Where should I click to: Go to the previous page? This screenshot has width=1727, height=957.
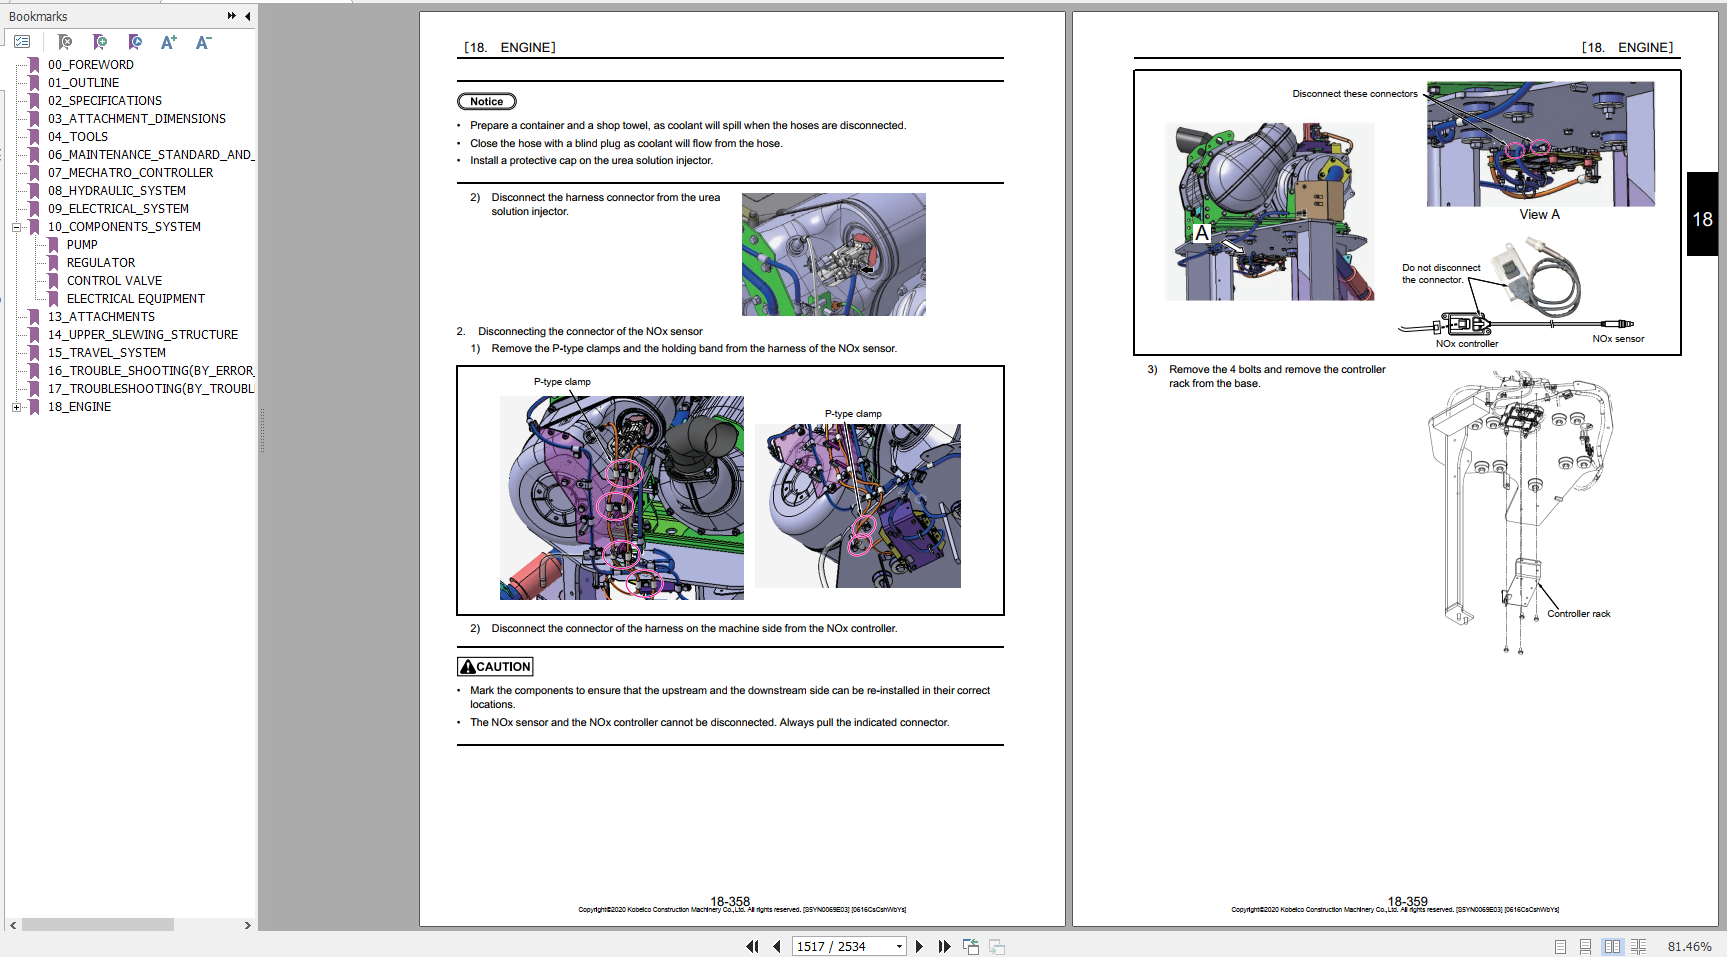tap(776, 946)
